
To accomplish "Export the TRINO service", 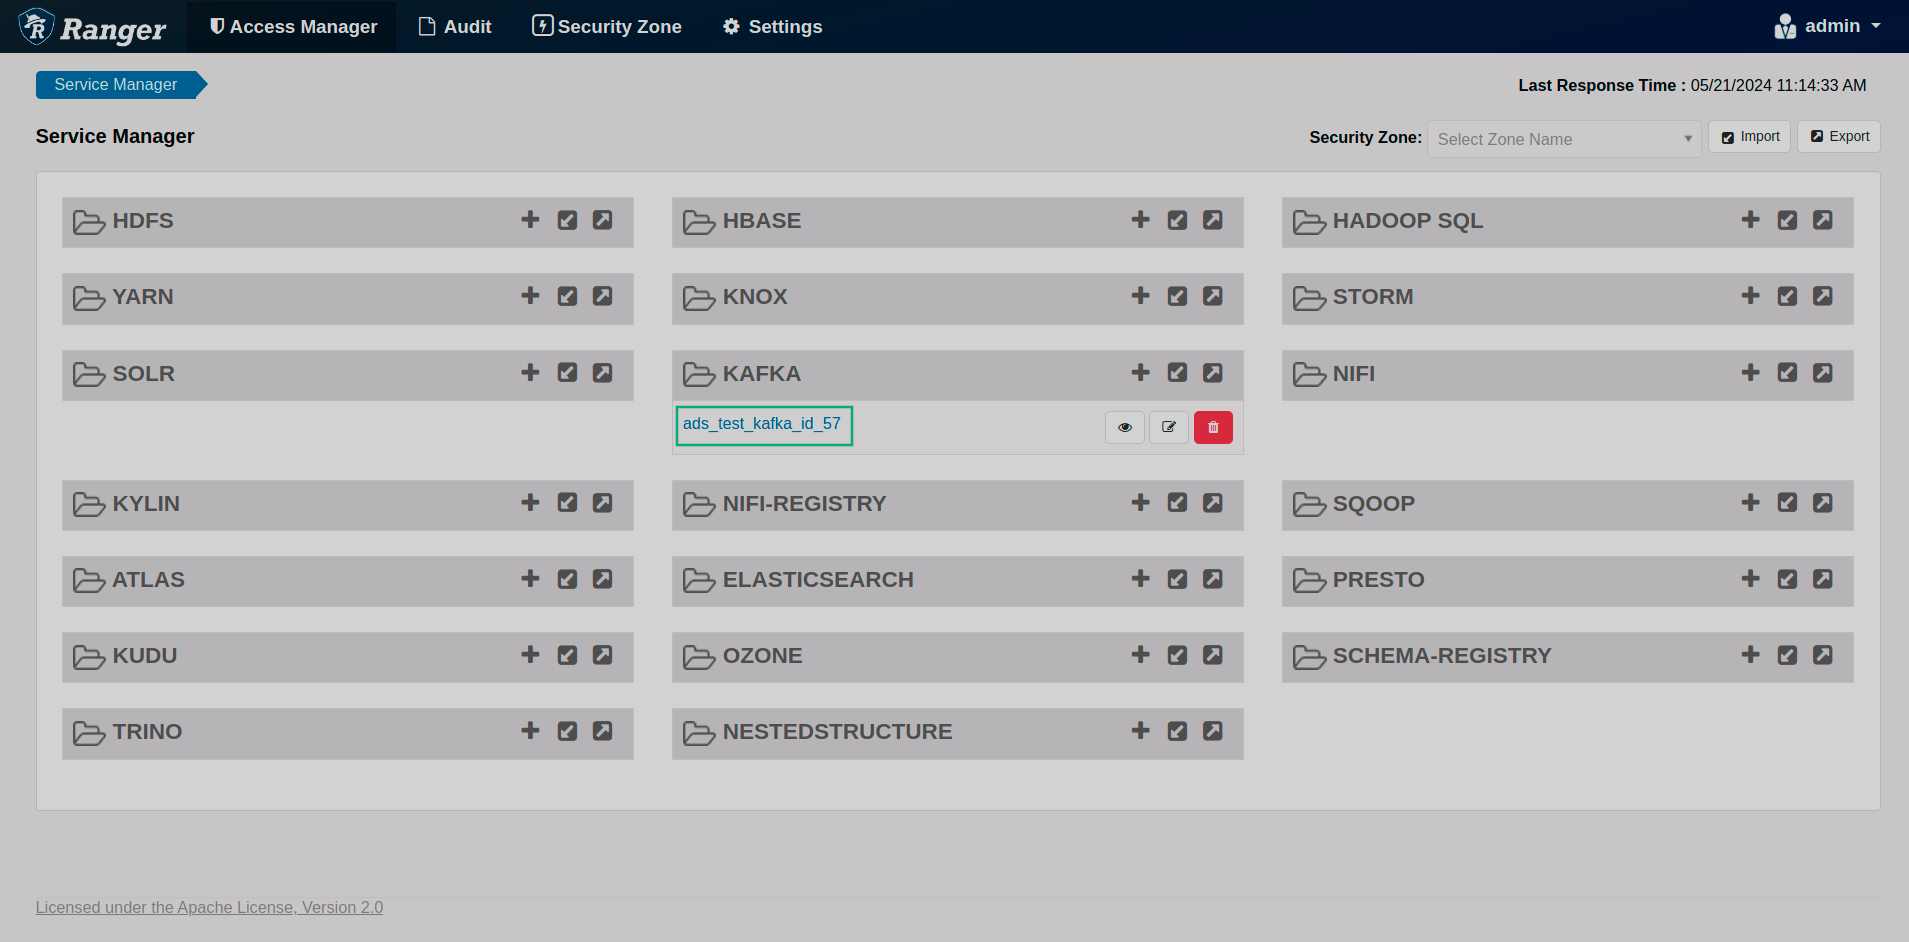I will pos(602,731).
